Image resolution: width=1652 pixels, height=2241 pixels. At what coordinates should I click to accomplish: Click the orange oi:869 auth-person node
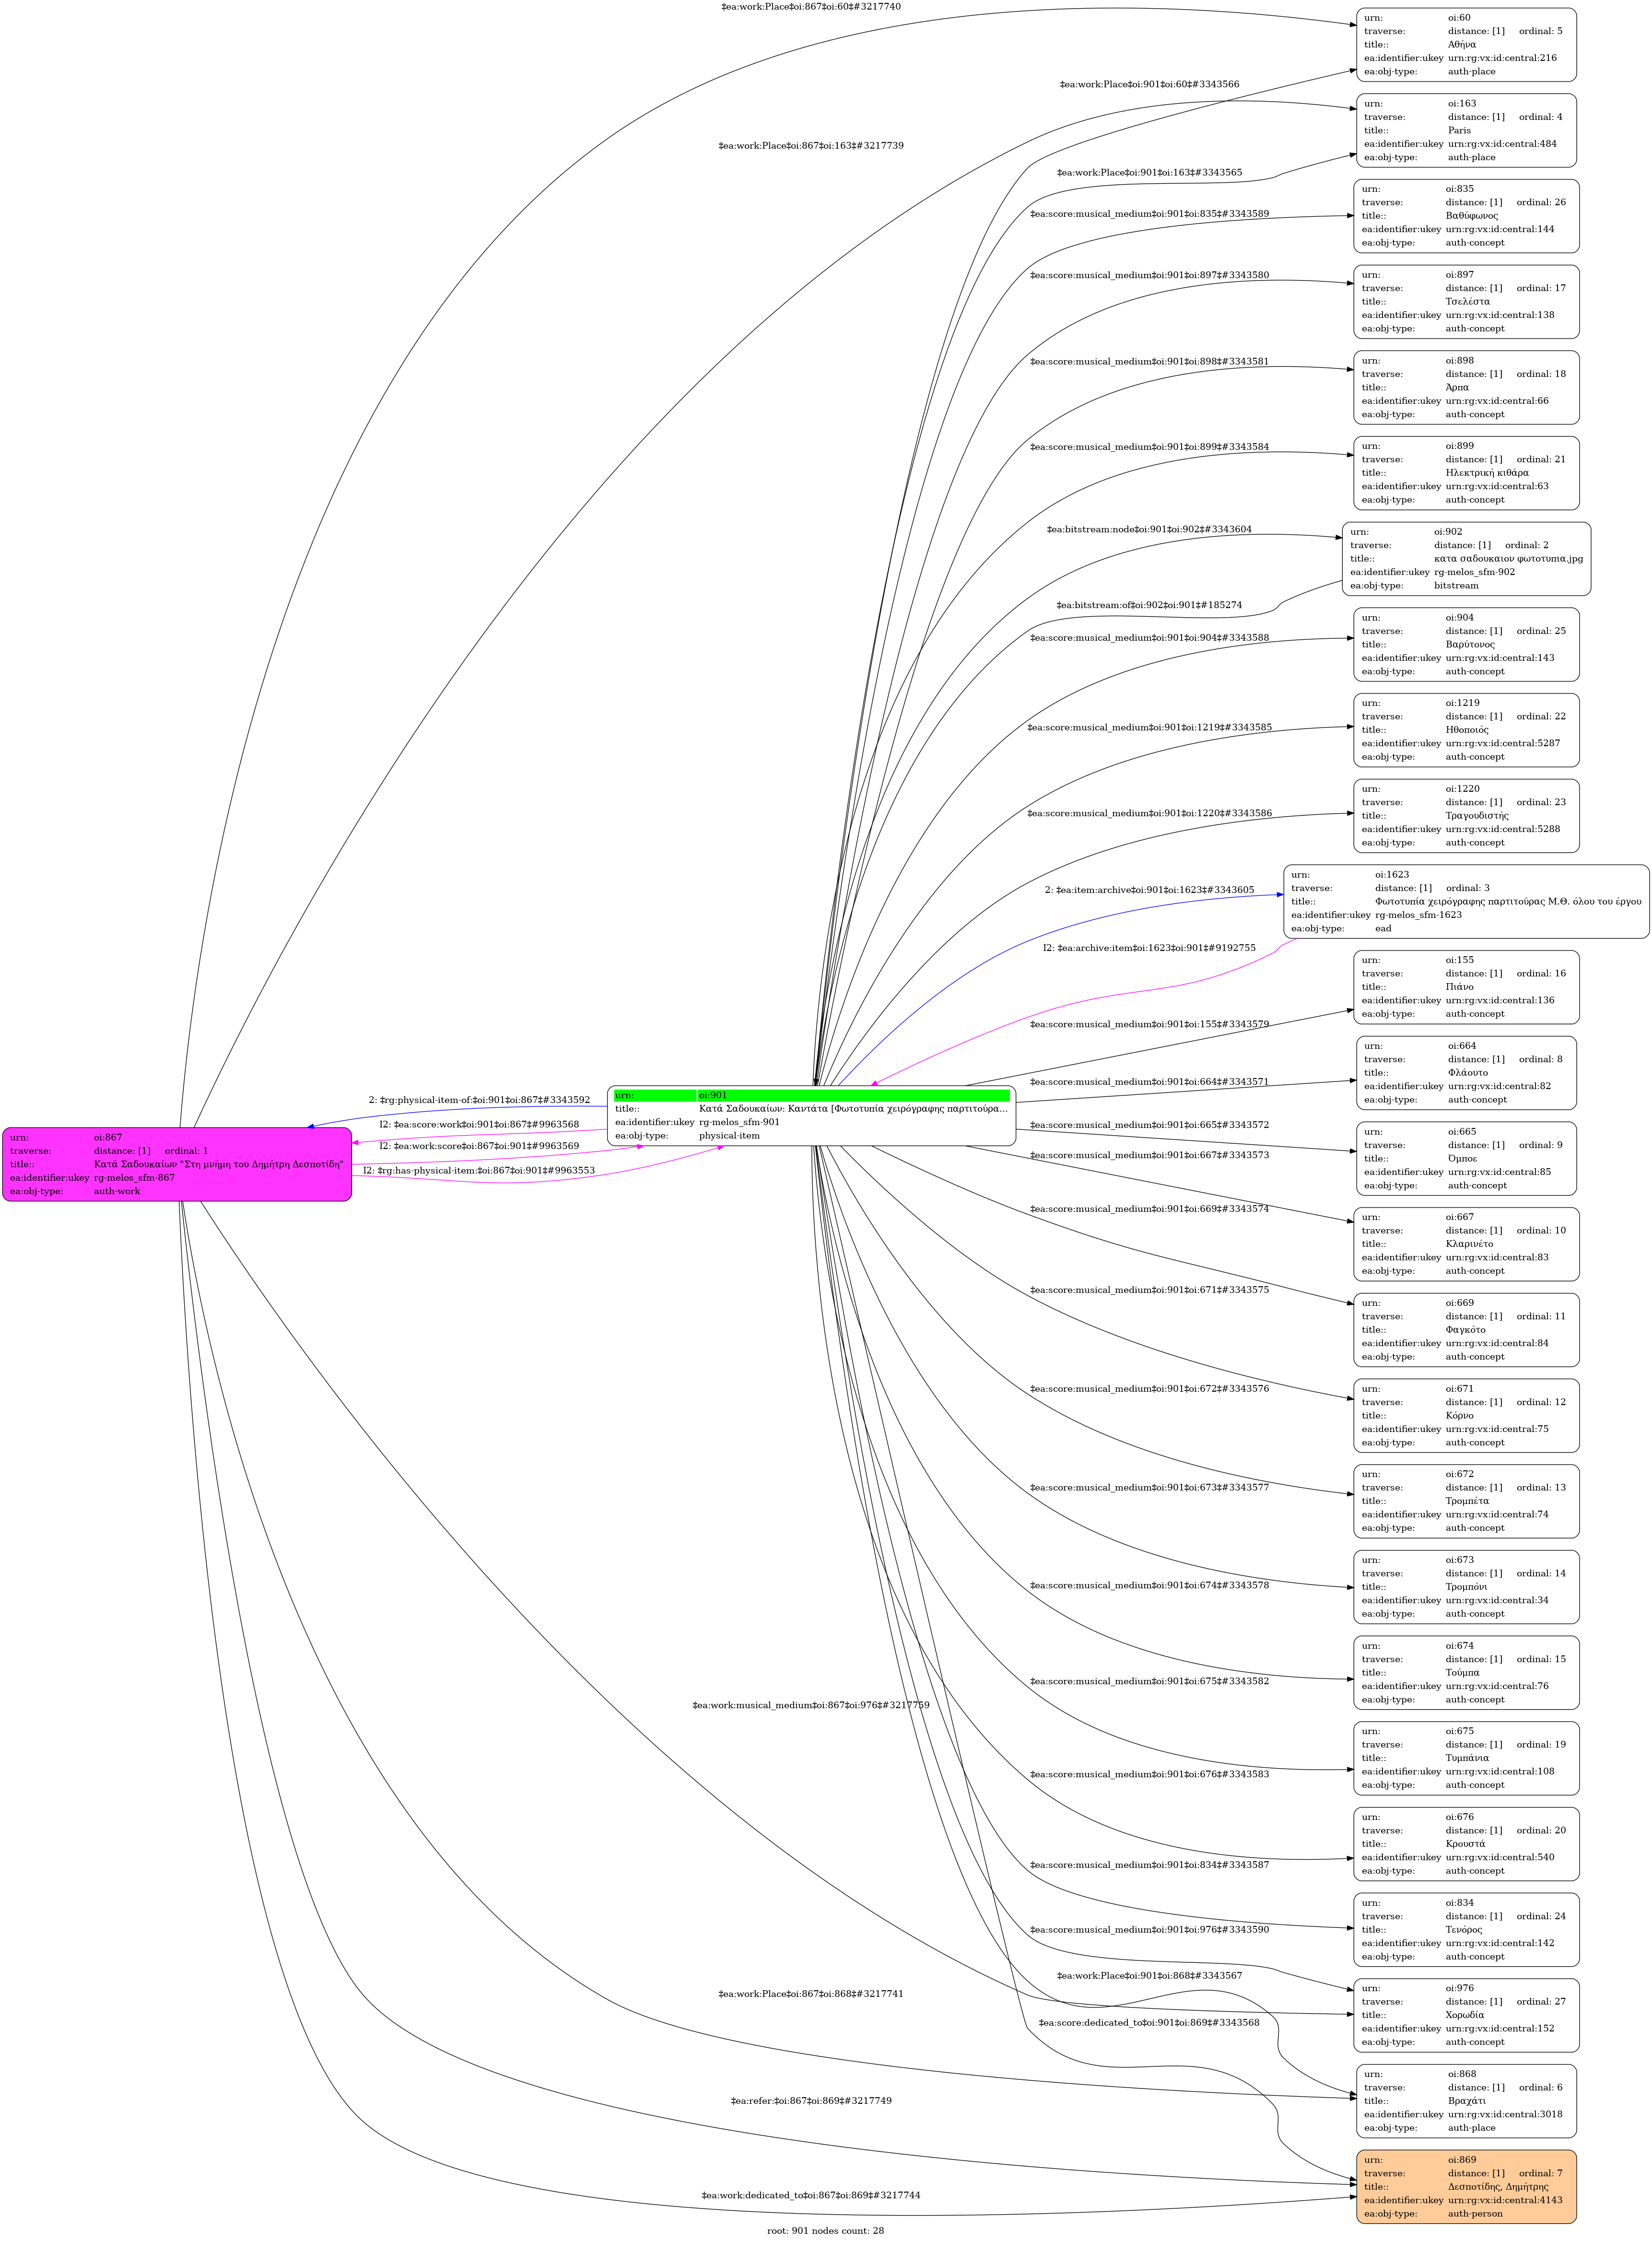click(1466, 2186)
